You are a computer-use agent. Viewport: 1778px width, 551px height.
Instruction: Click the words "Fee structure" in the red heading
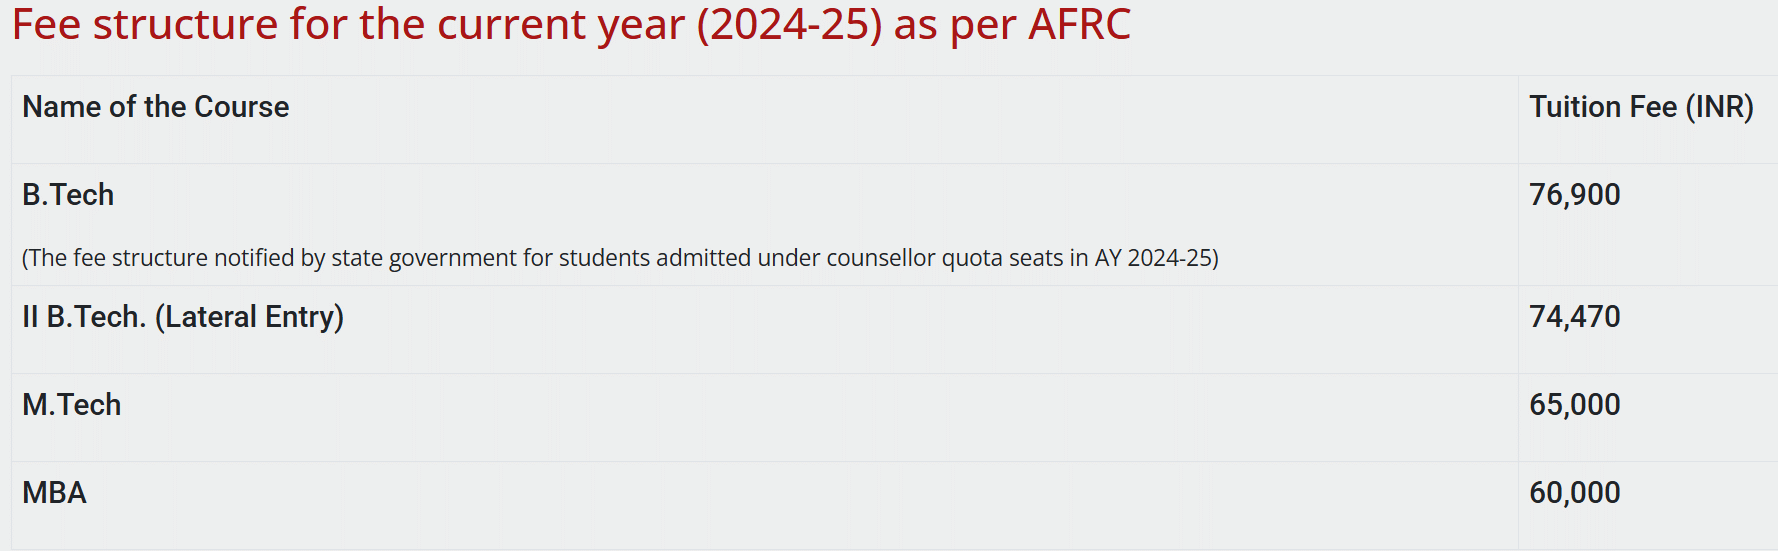pyautogui.click(x=145, y=24)
